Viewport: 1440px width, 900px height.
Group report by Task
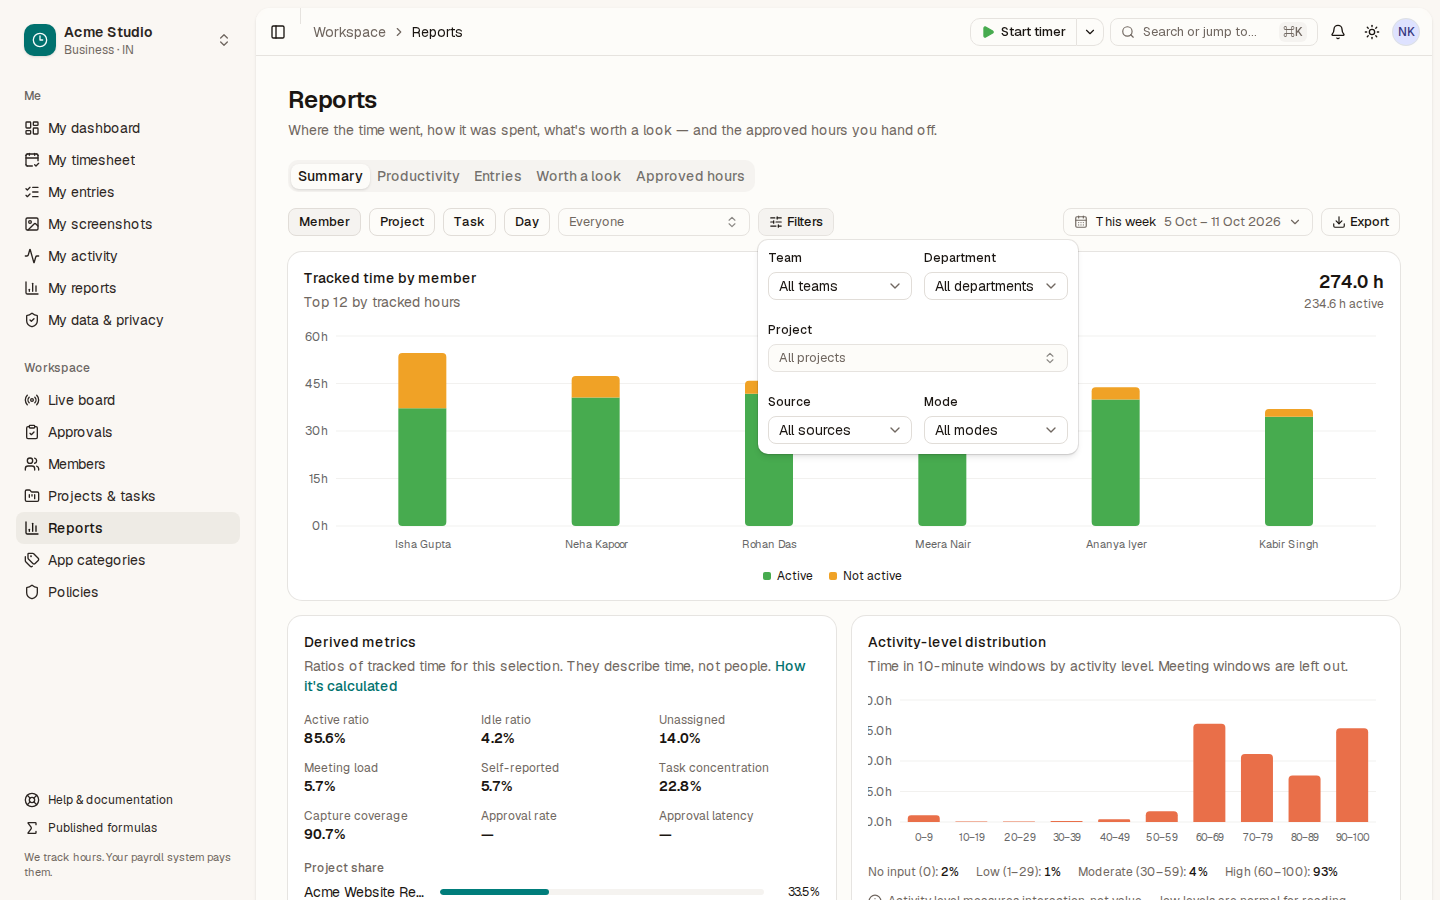(469, 222)
